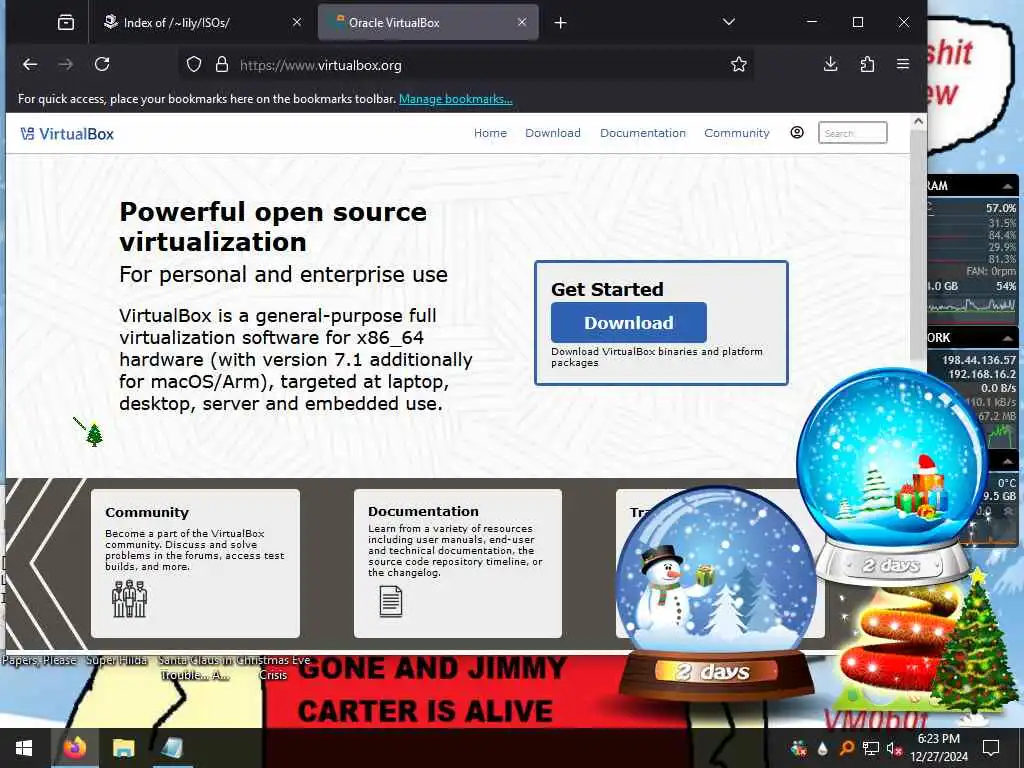
Task: Click the VirtualBox site title text
Action: (76, 134)
